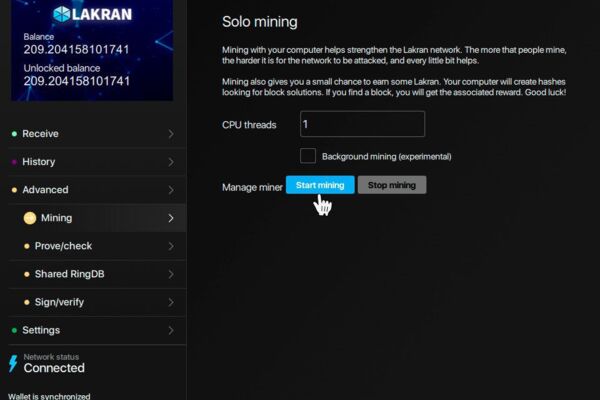The image size is (600, 400).
Task: Click the Stop mining button
Action: [392, 185]
